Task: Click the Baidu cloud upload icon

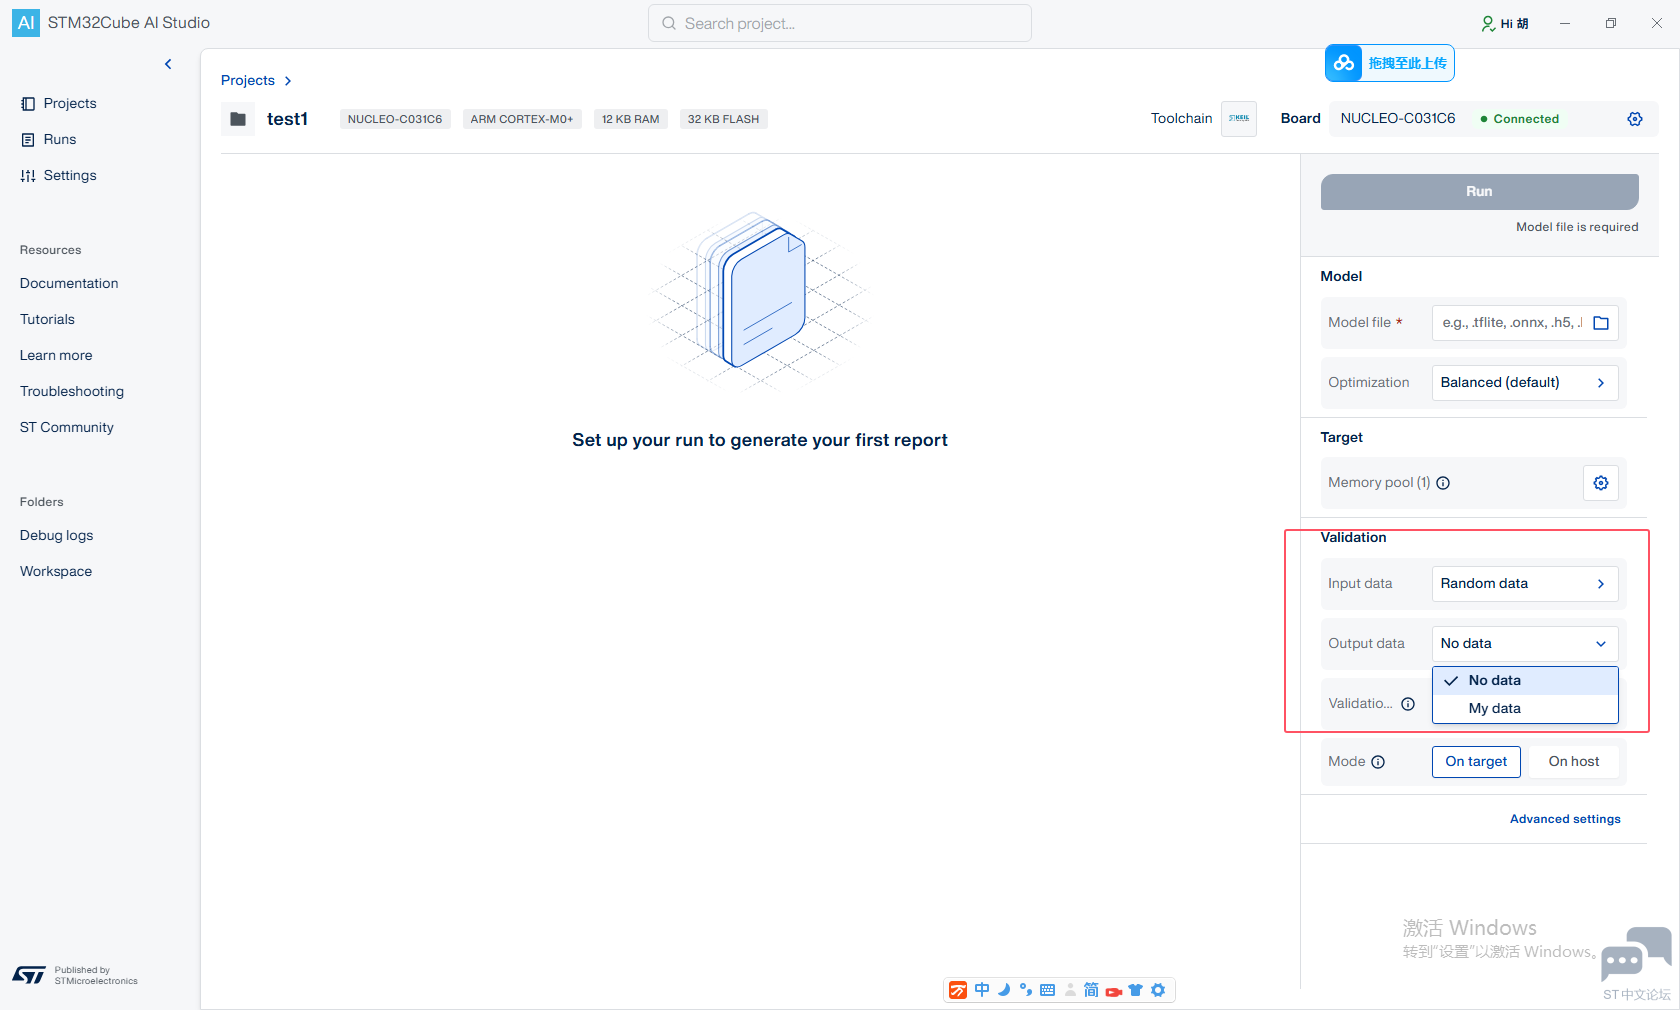Action: coord(1344,63)
